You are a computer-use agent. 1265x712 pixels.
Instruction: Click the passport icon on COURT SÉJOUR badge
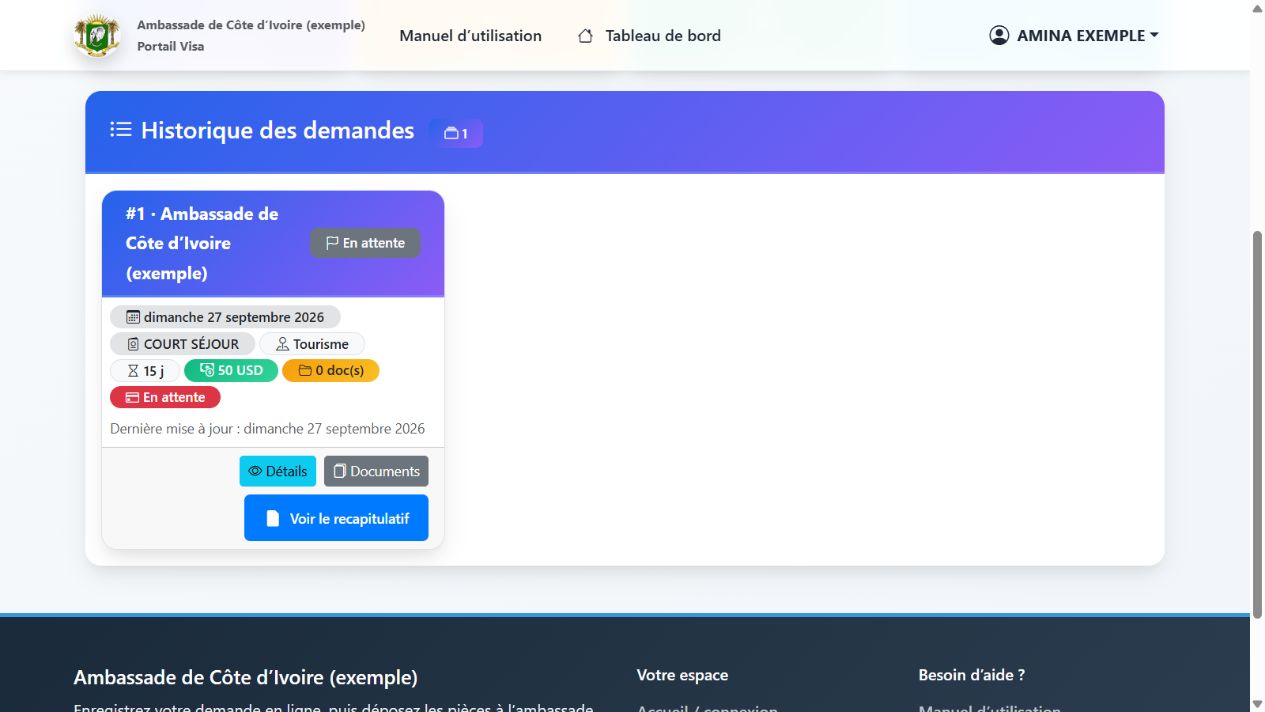pos(133,344)
